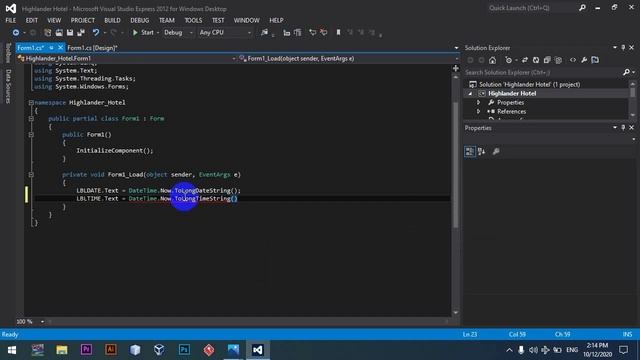Click Categorized view icon in Properties panel
This screenshot has width=640, height=360.
pos(470,151)
